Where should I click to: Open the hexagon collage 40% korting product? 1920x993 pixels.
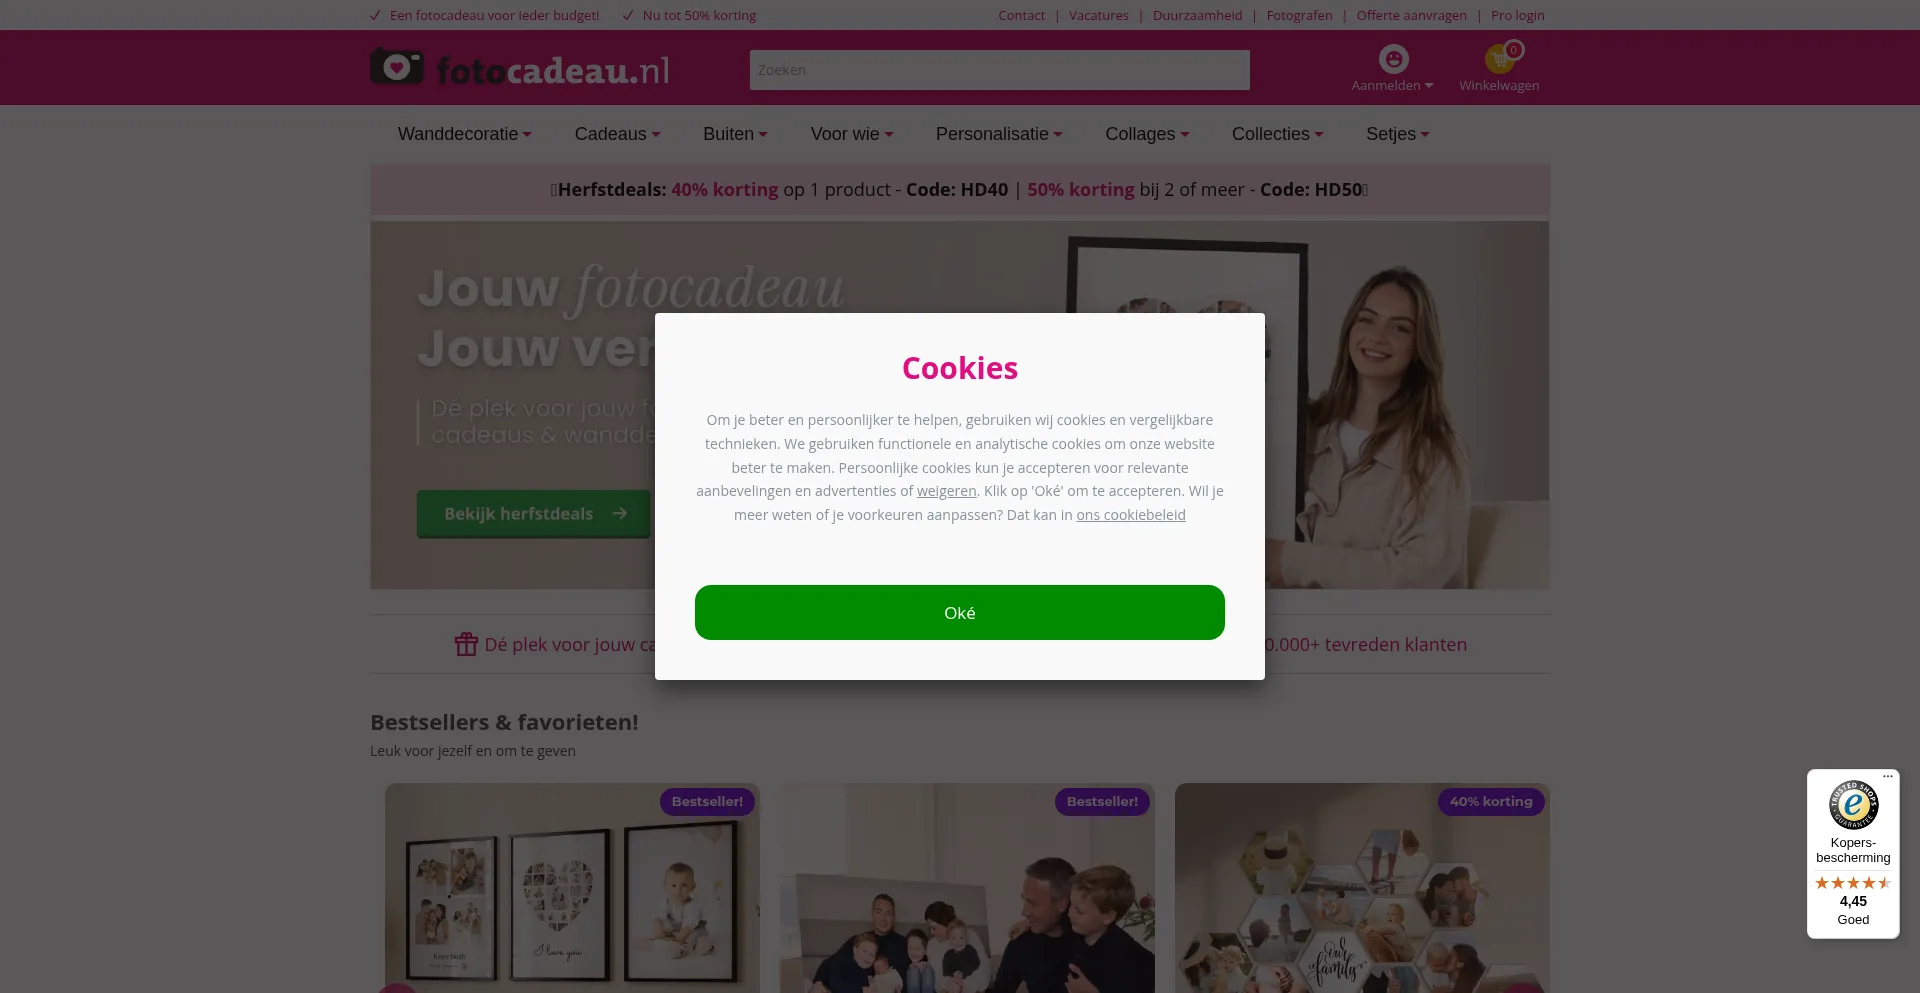[1362, 888]
